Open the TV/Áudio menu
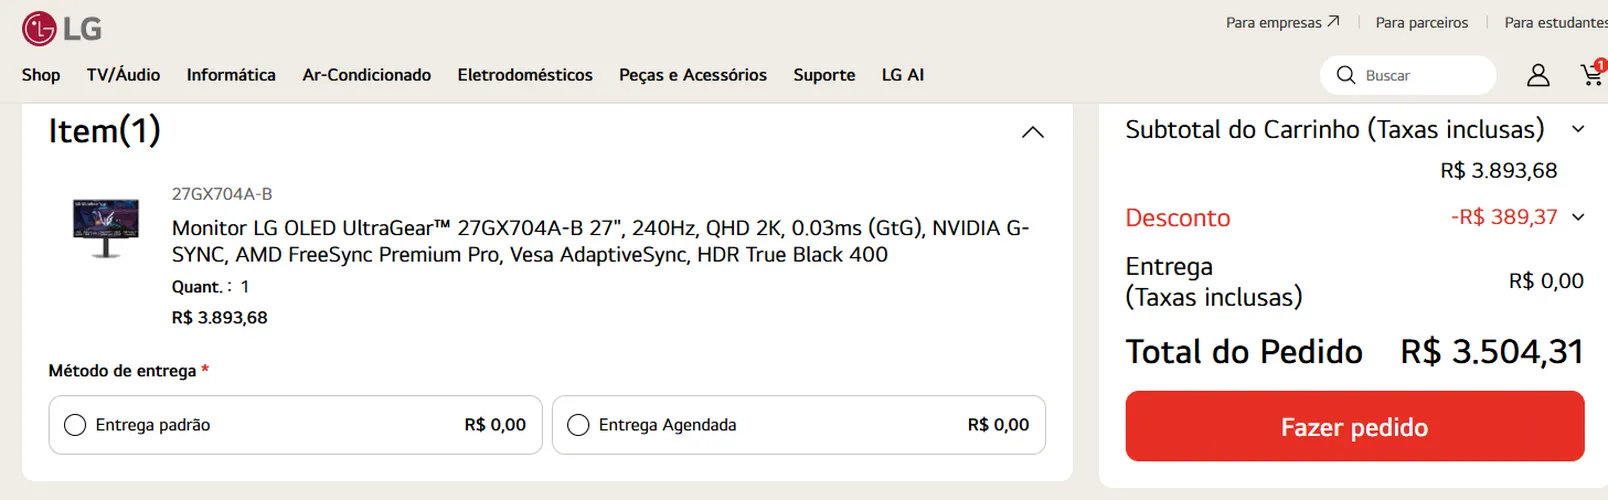This screenshot has width=1608, height=500. [x=123, y=75]
